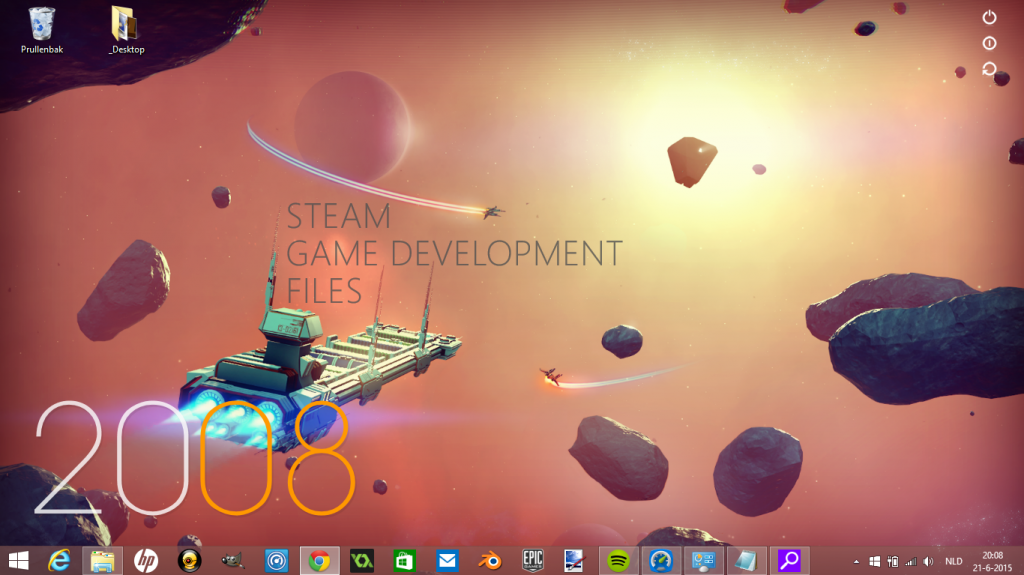Launch Blender from the taskbar
The image size is (1024, 575).
click(x=490, y=561)
